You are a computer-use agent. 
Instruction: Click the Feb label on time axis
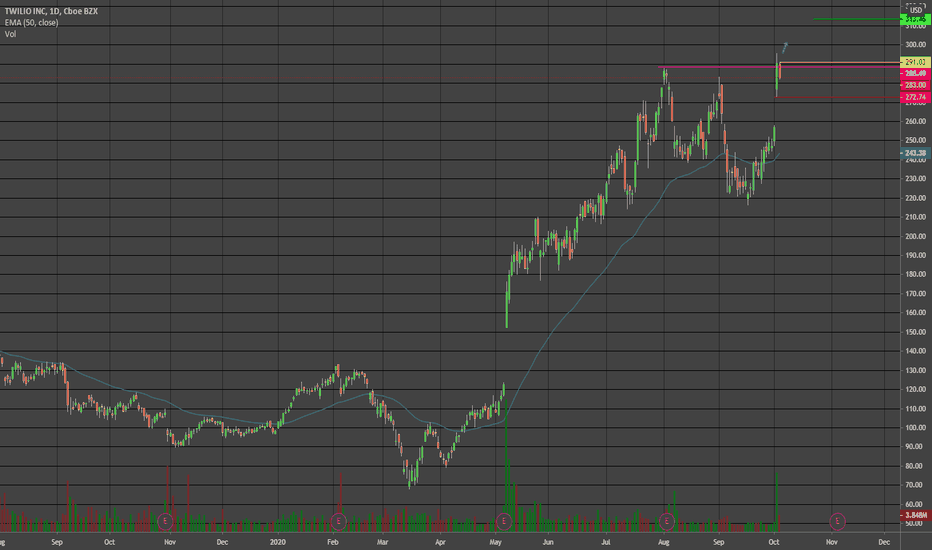[x=333, y=542]
